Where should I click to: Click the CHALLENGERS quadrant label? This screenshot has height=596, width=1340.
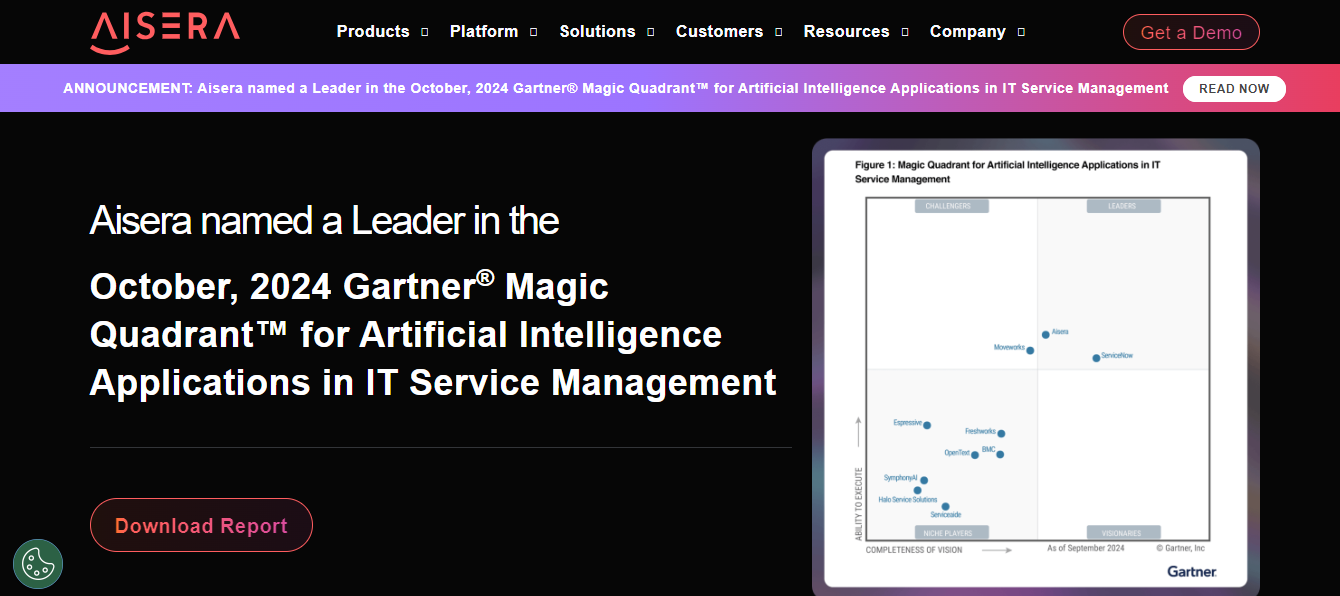[x=951, y=206]
